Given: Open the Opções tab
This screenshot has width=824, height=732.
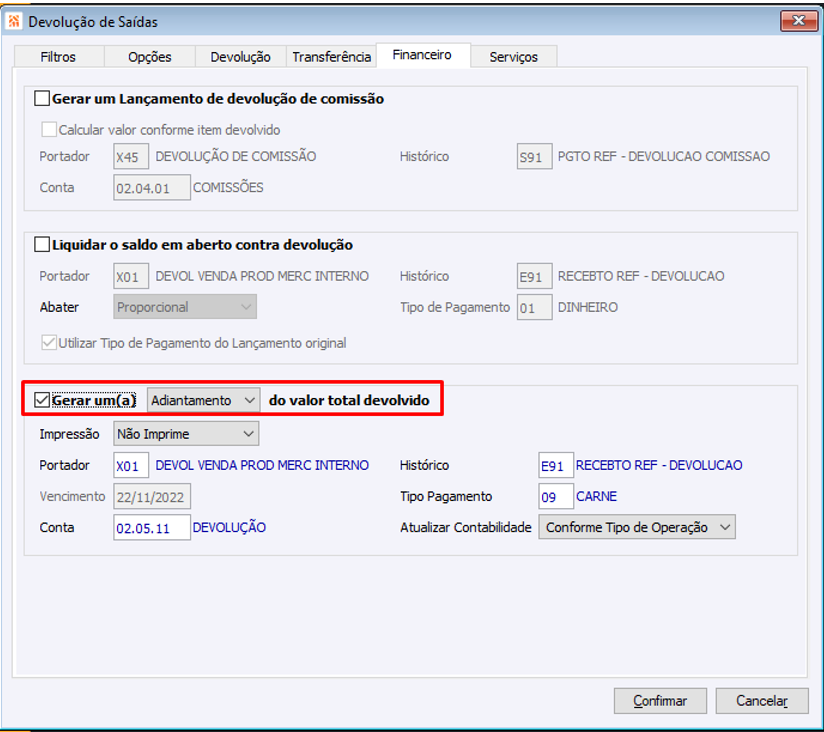Looking at the screenshot, I should (x=150, y=57).
